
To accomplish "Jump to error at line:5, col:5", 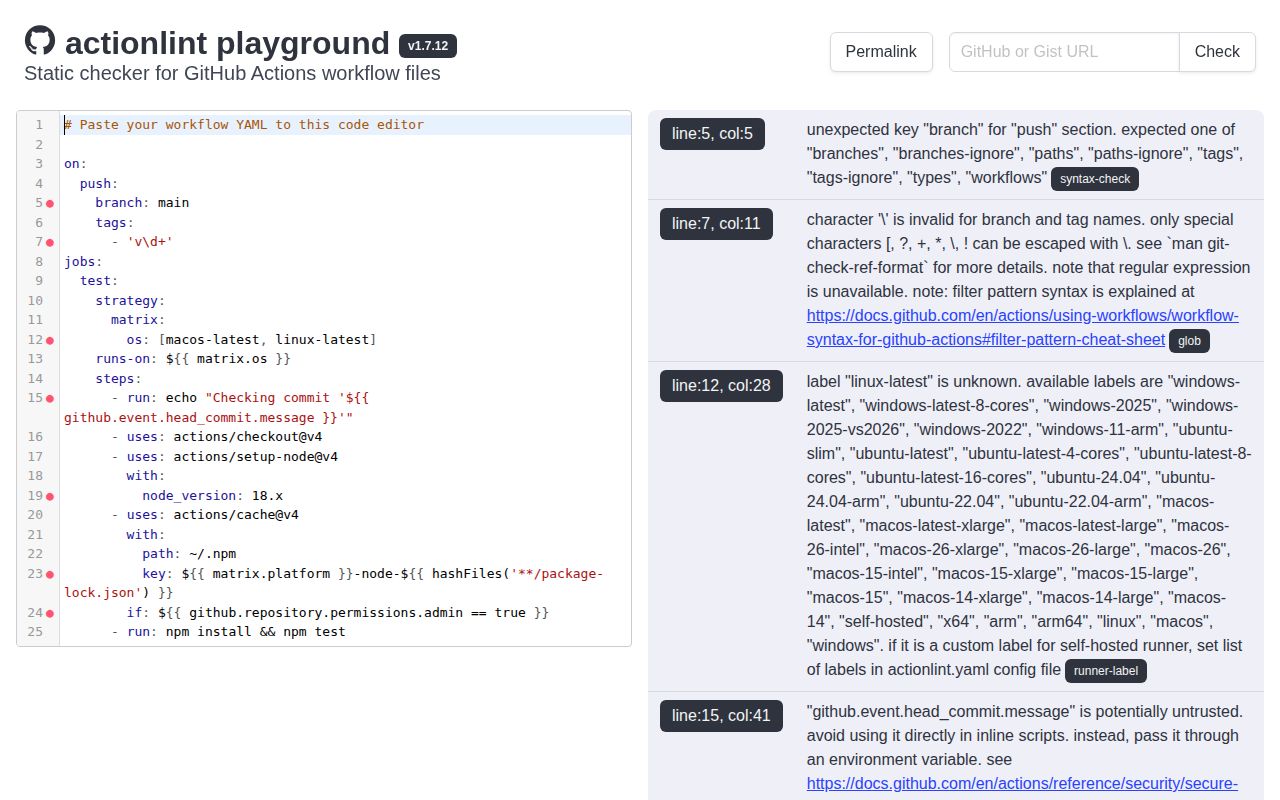I will tap(712, 133).
